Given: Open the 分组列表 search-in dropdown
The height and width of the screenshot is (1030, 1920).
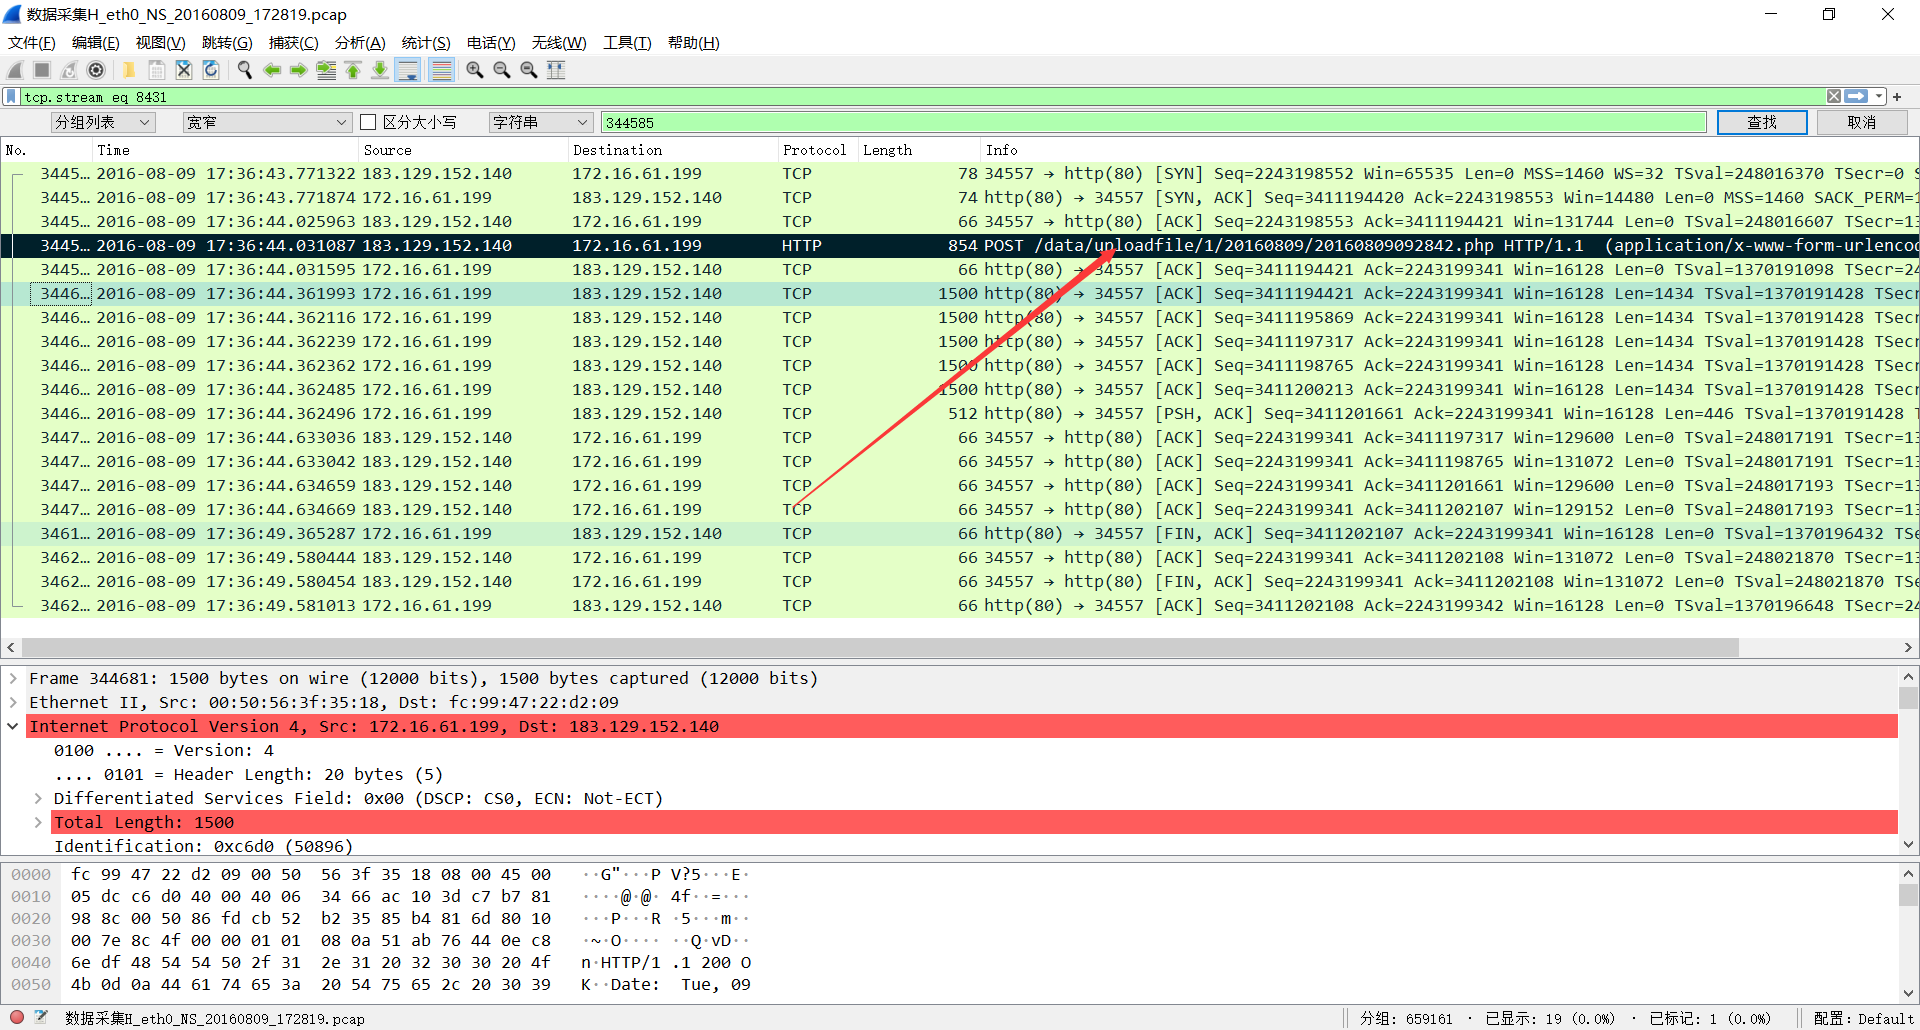Looking at the screenshot, I should (x=103, y=122).
